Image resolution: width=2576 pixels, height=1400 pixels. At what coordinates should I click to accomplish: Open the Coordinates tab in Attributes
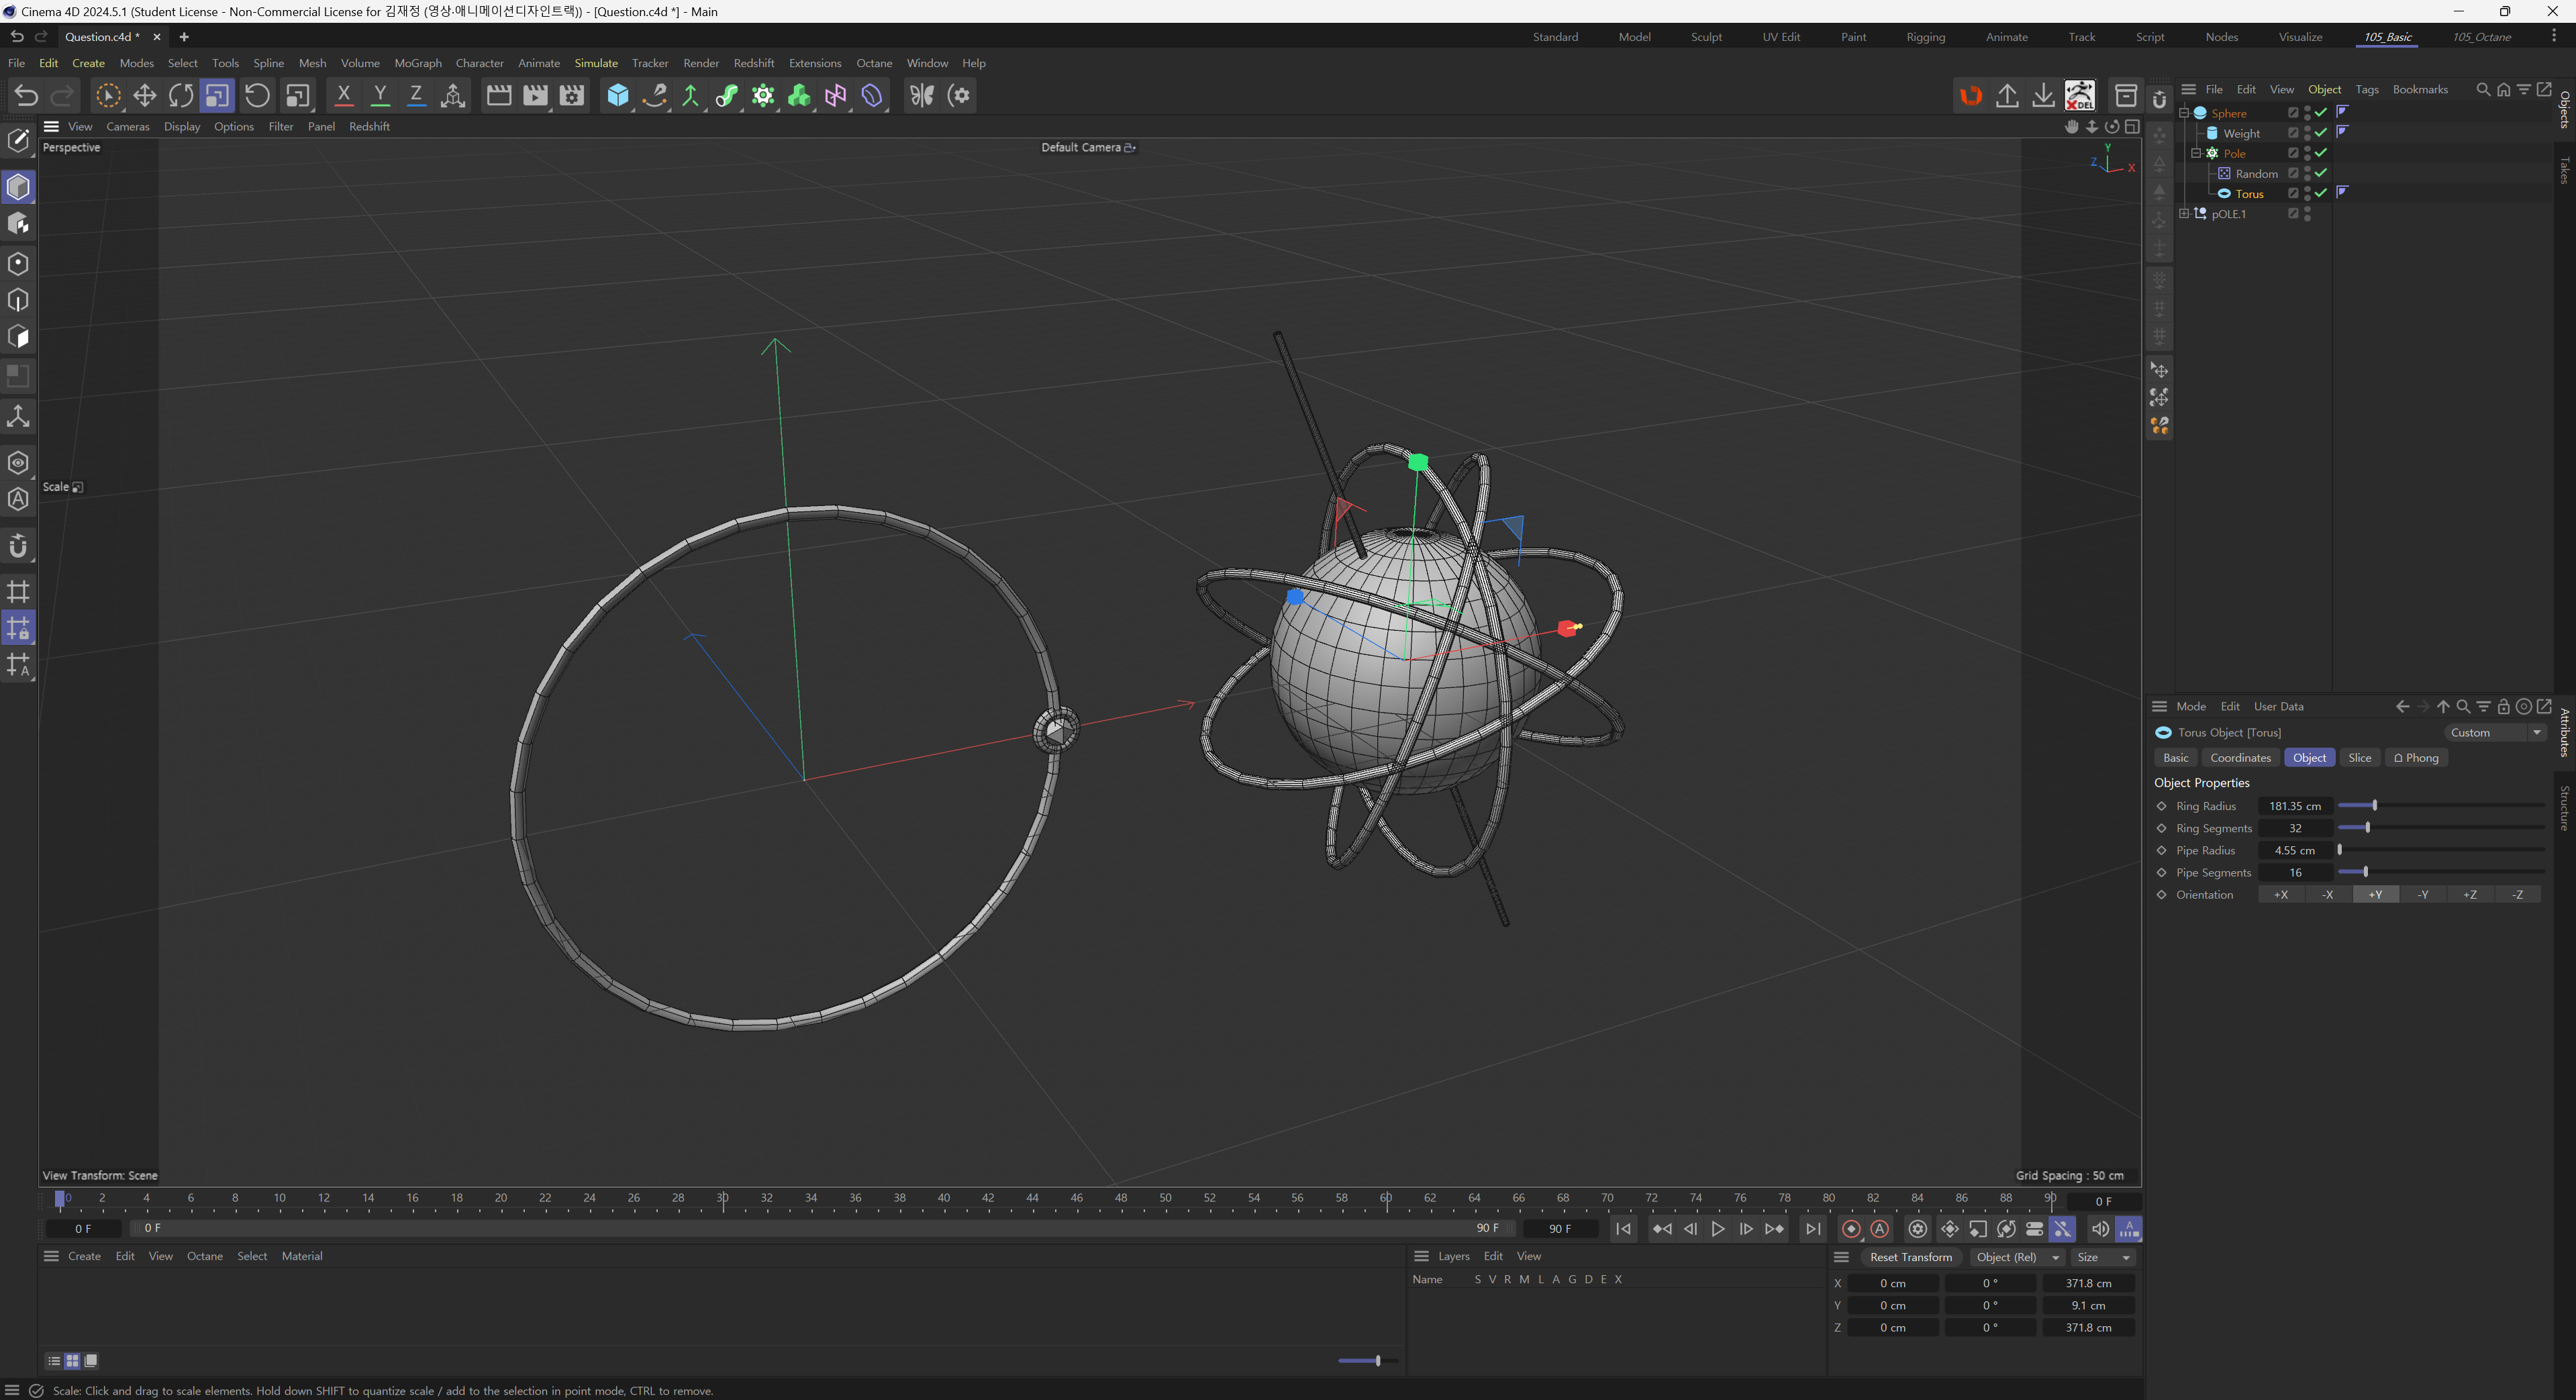coord(2240,758)
